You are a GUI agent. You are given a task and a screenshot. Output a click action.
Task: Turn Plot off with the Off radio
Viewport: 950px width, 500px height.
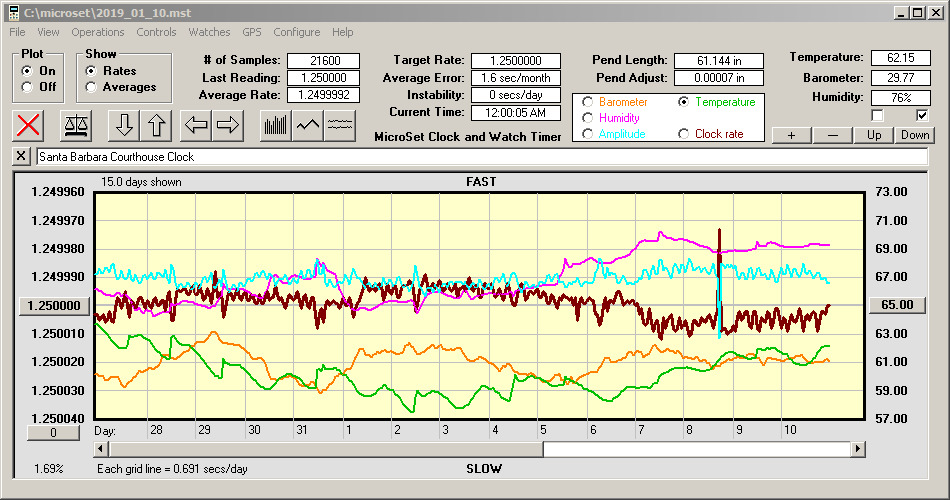pos(27,87)
